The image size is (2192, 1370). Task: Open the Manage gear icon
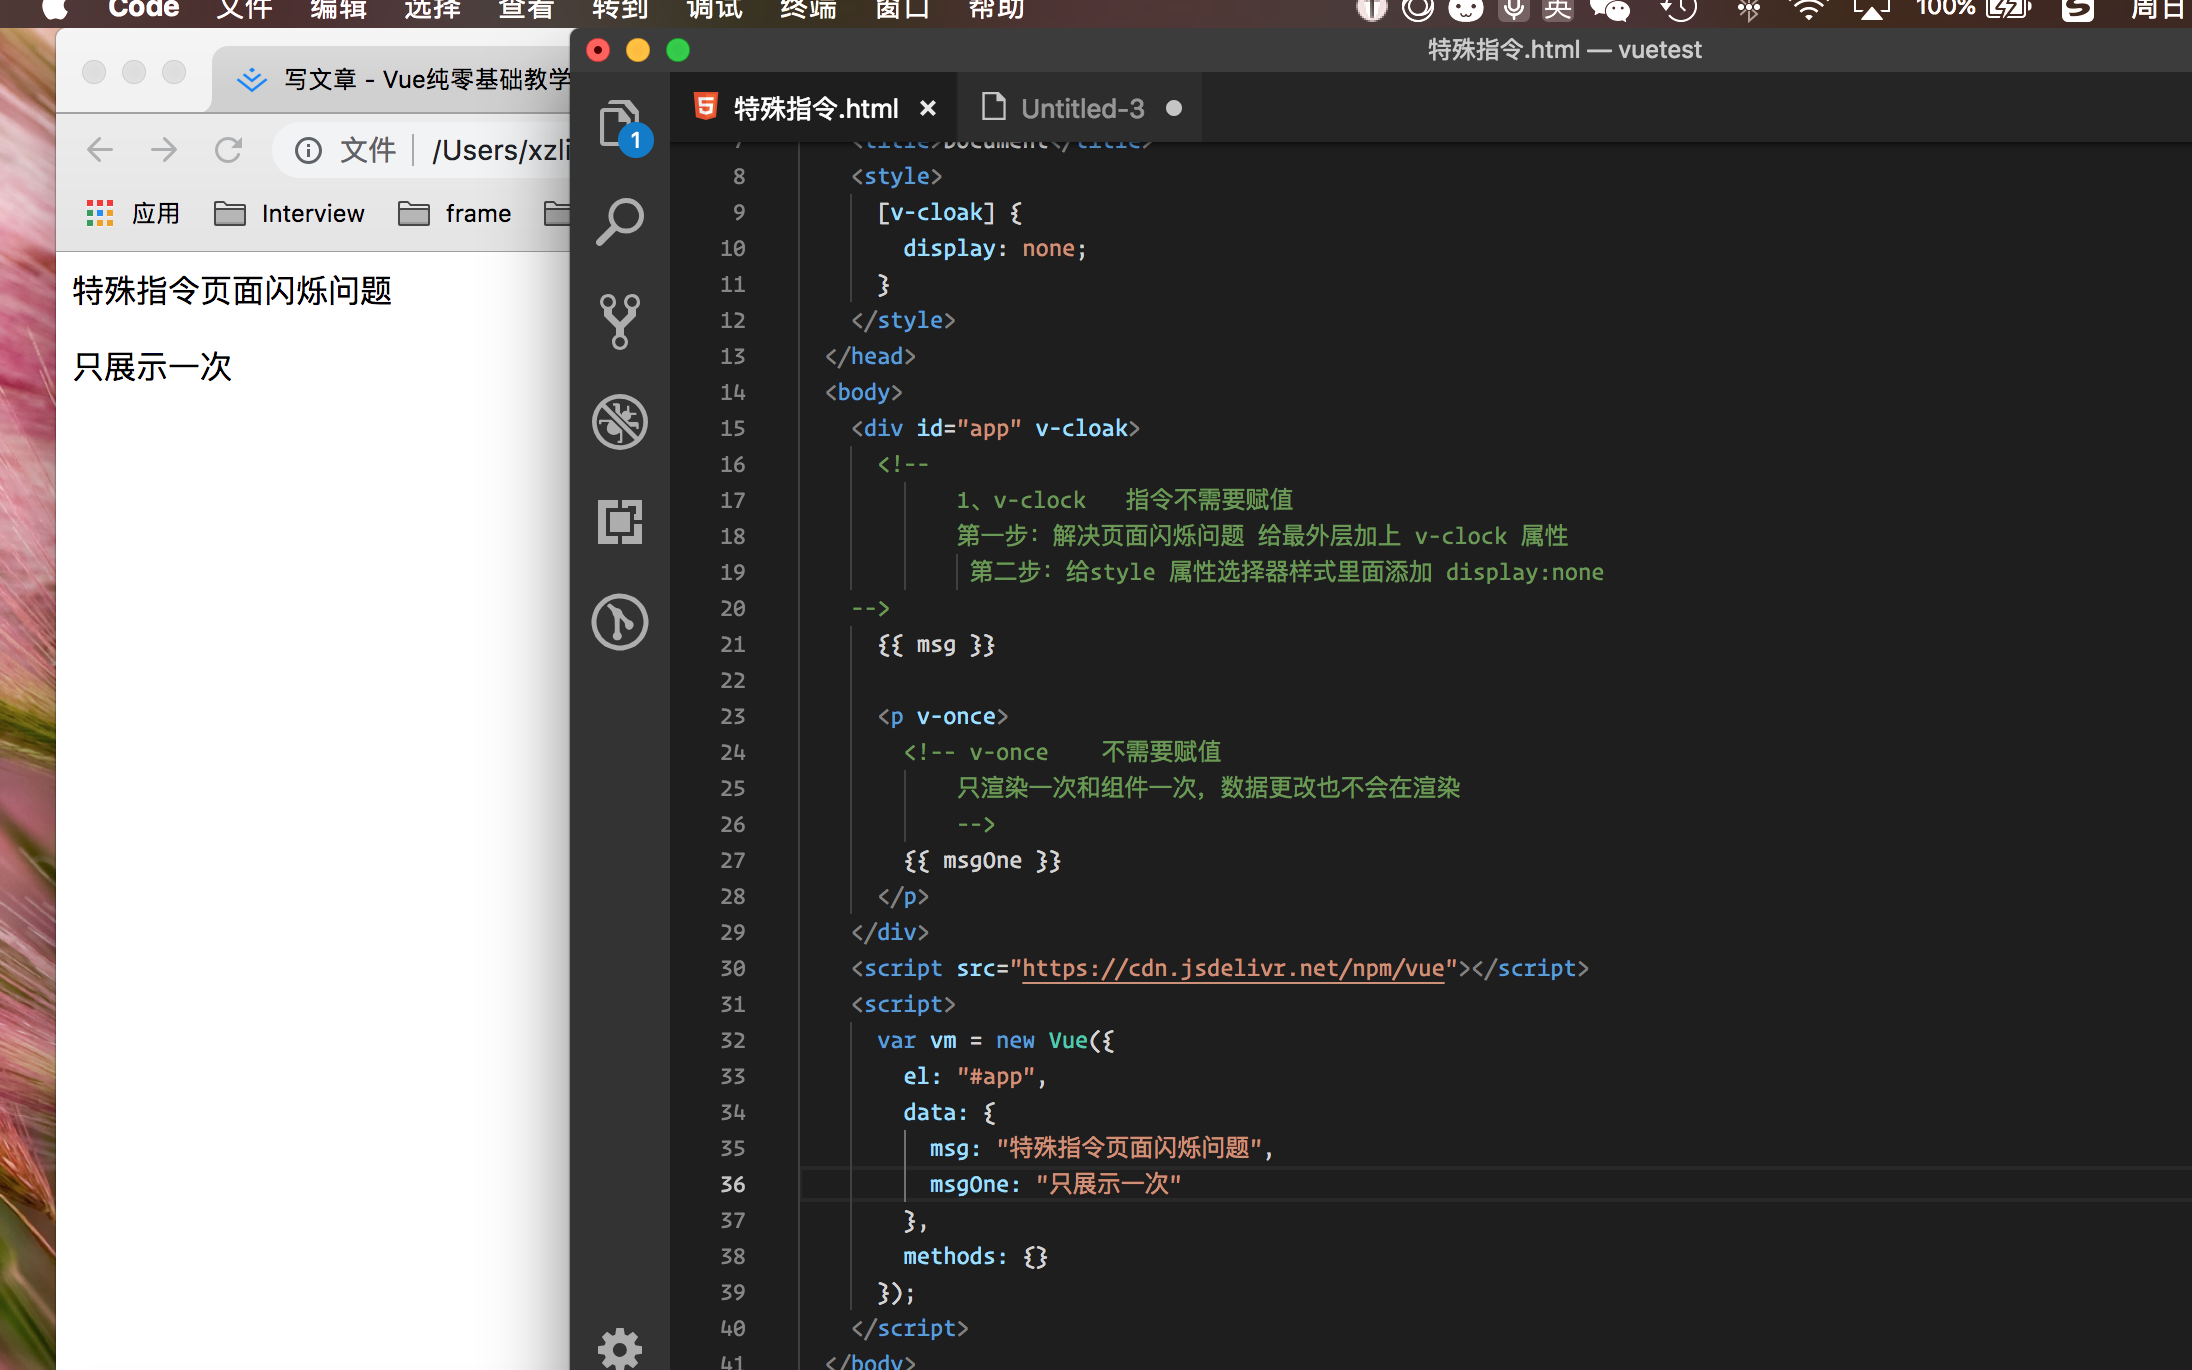pos(620,1348)
